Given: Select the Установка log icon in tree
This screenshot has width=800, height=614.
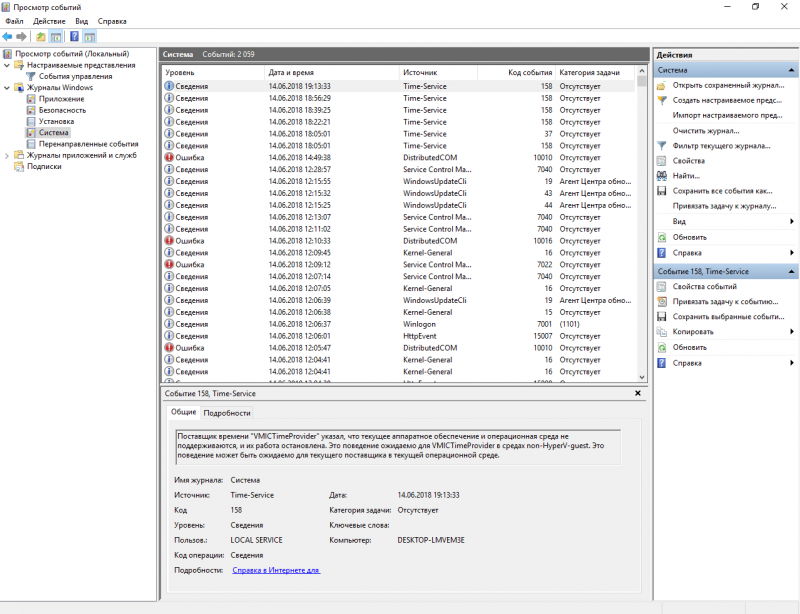Looking at the screenshot, I should (31, 121).
